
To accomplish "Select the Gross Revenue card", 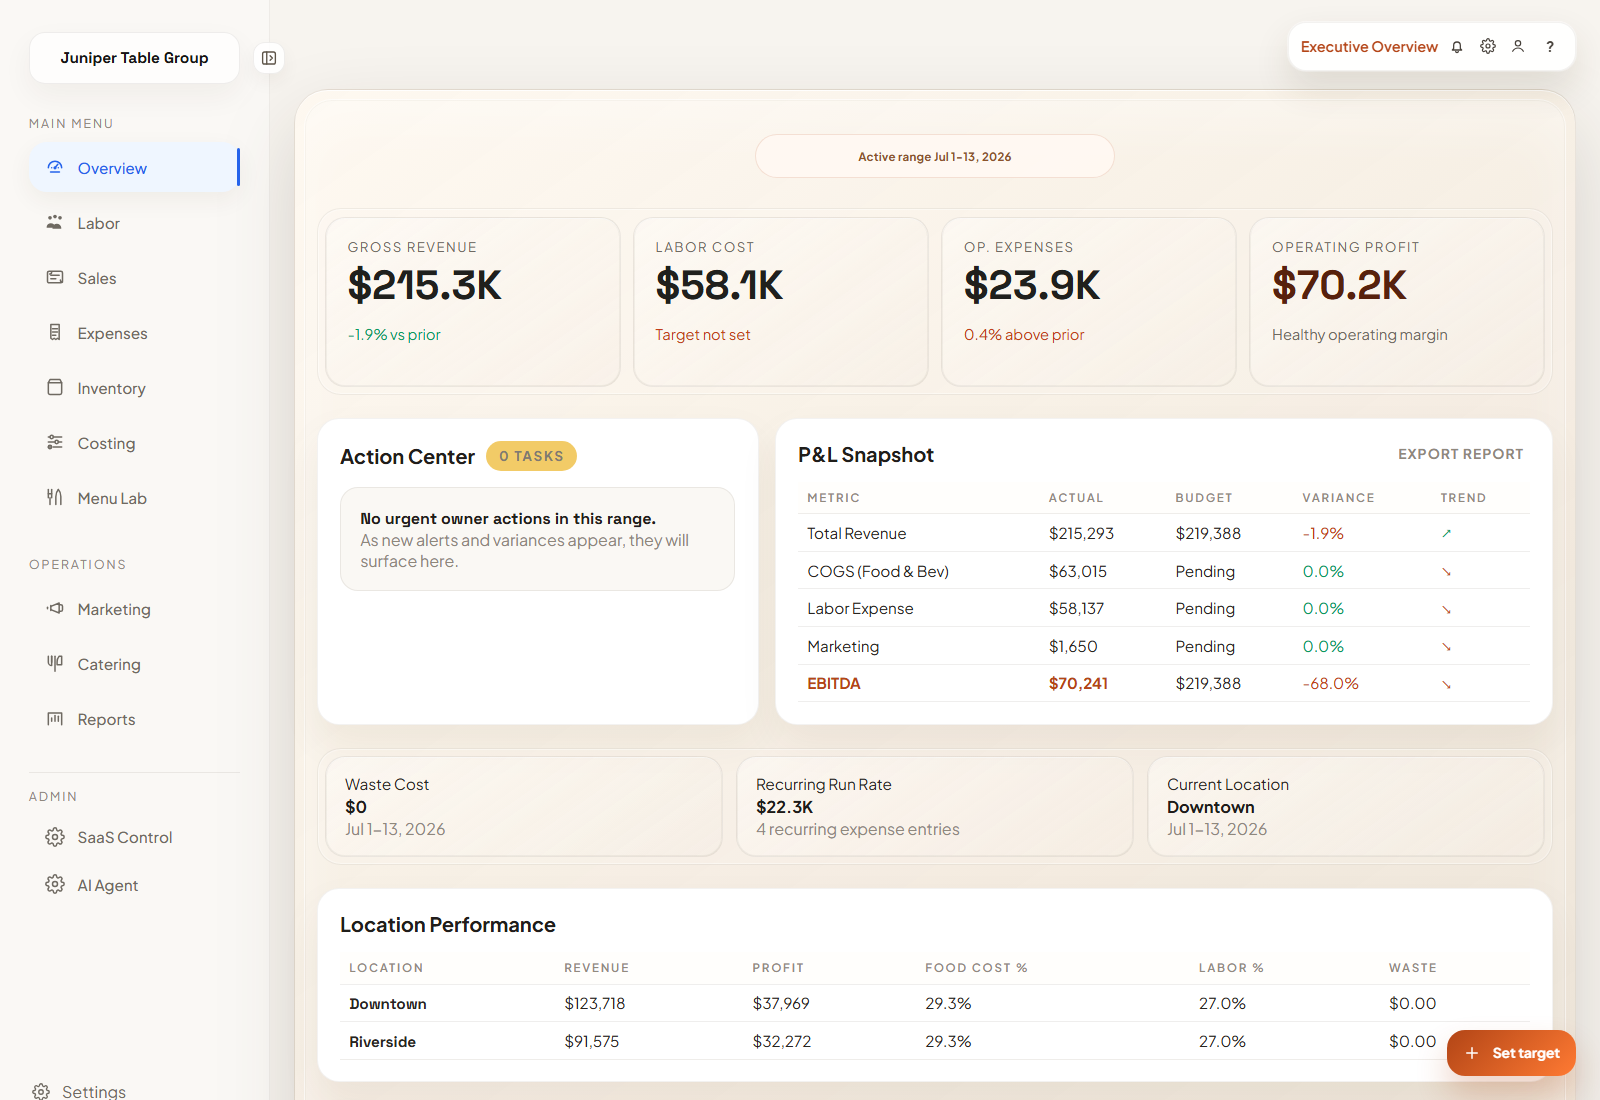I will click(x=473, y=302).
